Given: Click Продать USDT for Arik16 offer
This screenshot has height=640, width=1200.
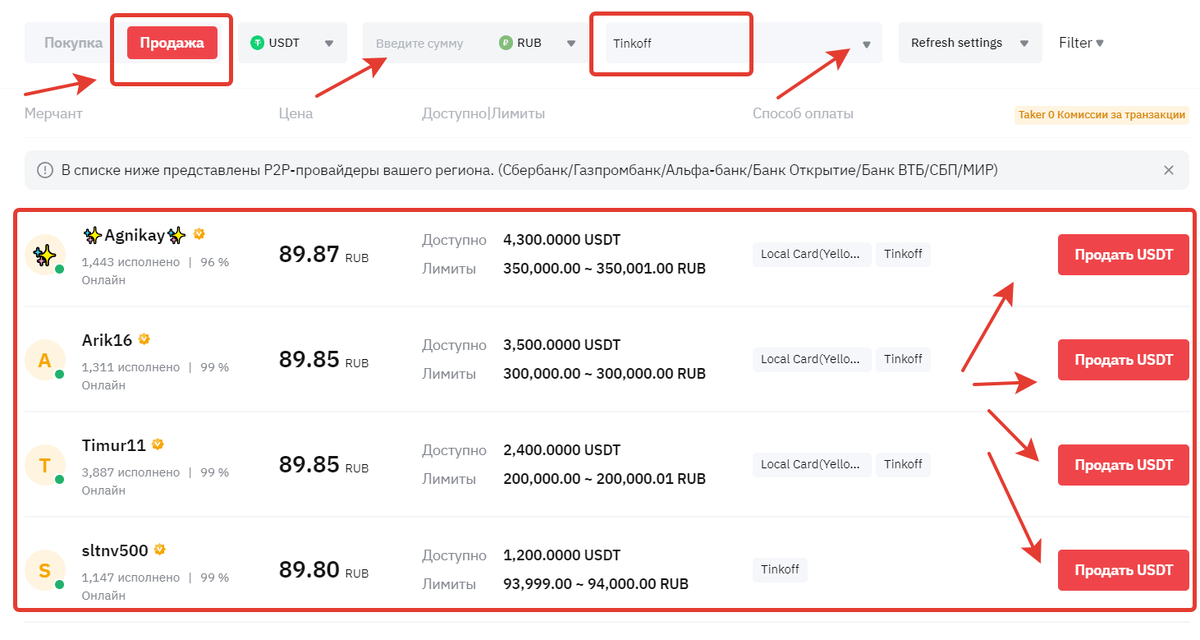Looking at the screenshot, I should [x=1123, y=360].
